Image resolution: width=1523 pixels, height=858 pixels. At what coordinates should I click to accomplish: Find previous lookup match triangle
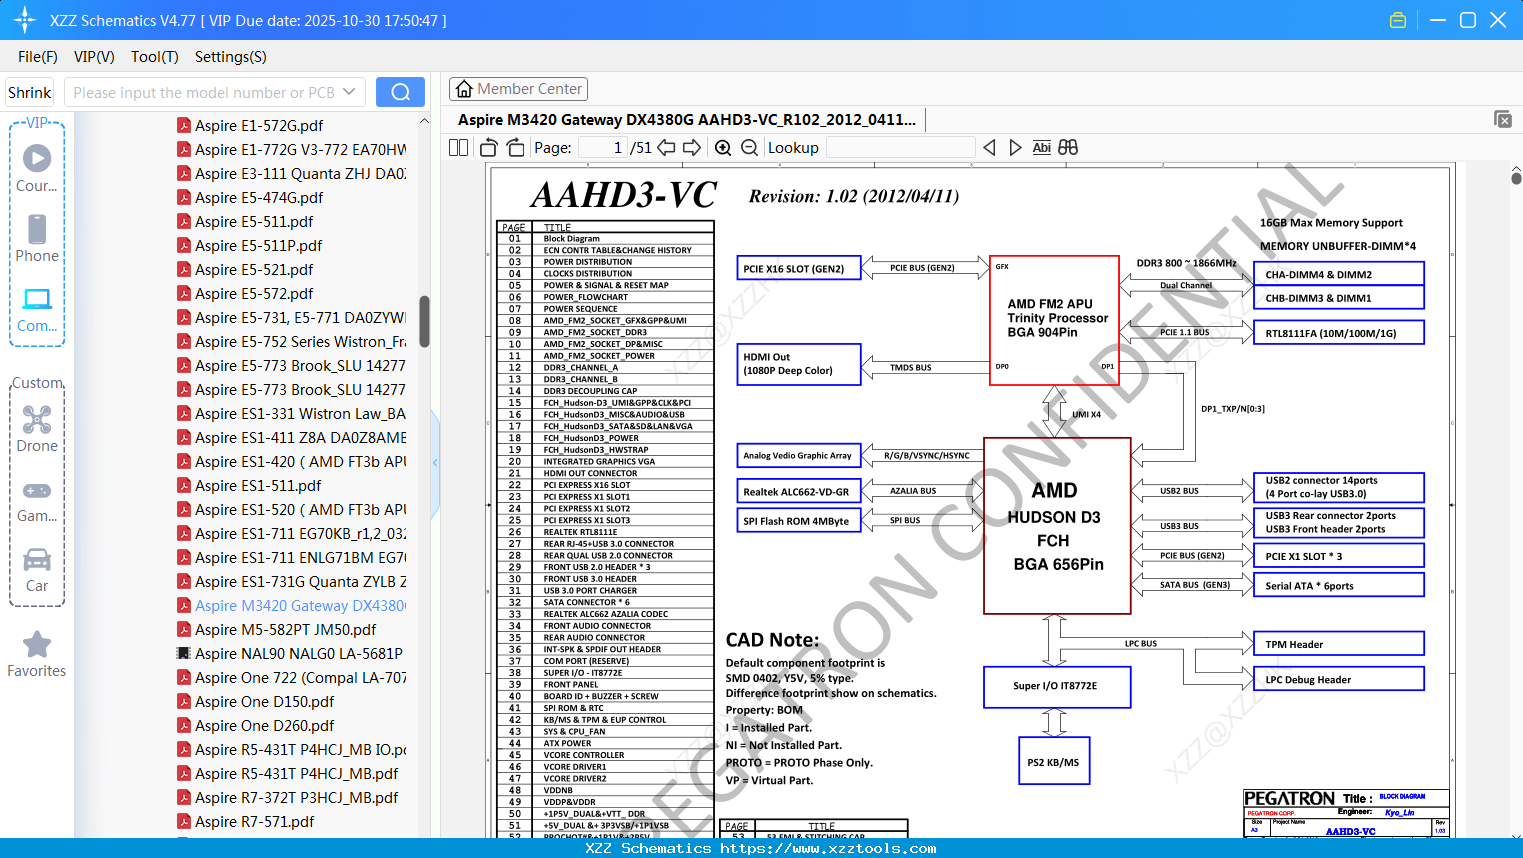pos(989,148)
